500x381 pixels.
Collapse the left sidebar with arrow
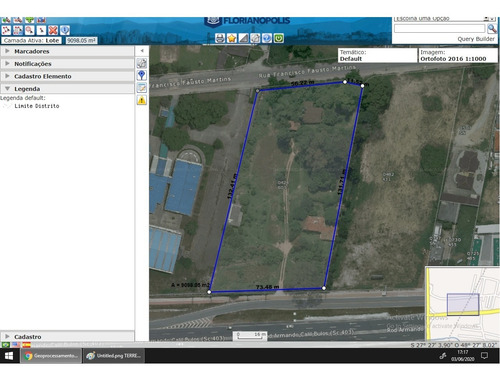click(142, 51)
